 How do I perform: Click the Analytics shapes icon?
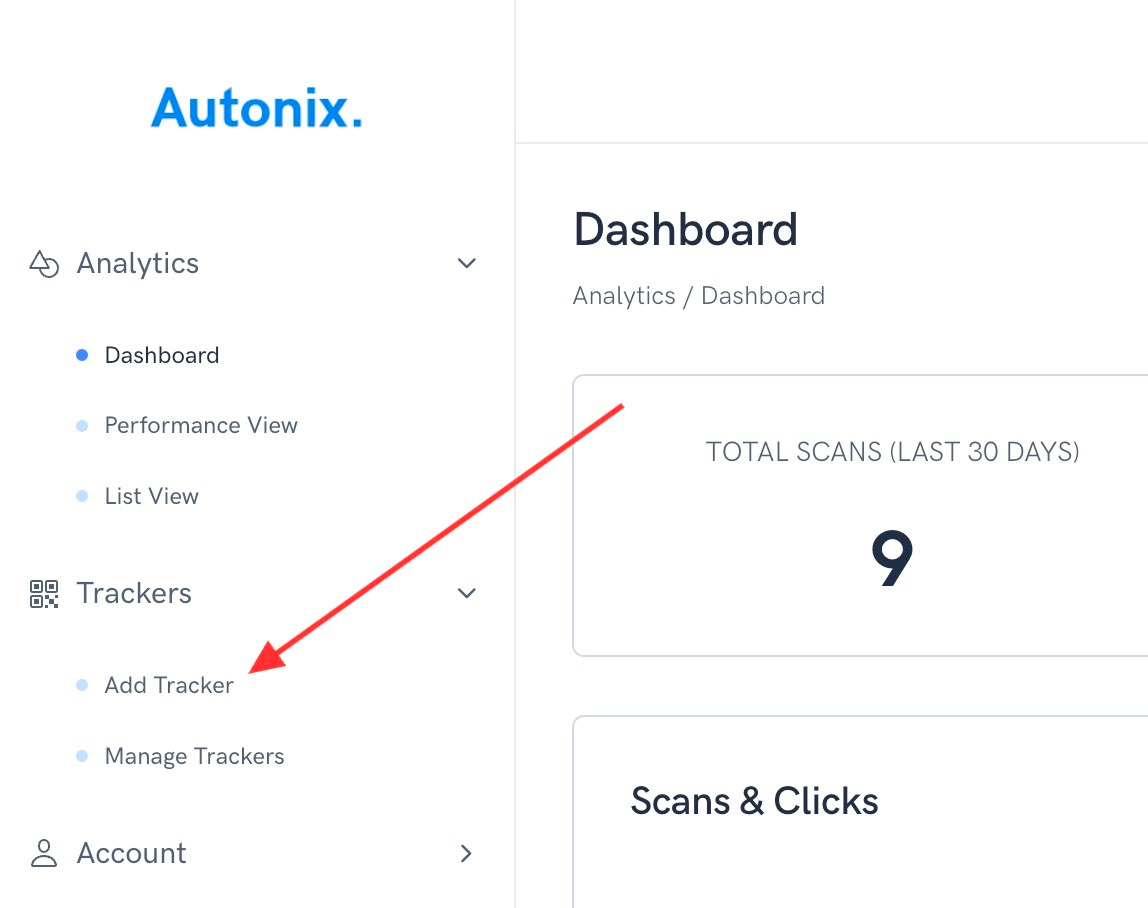[44, 264]
